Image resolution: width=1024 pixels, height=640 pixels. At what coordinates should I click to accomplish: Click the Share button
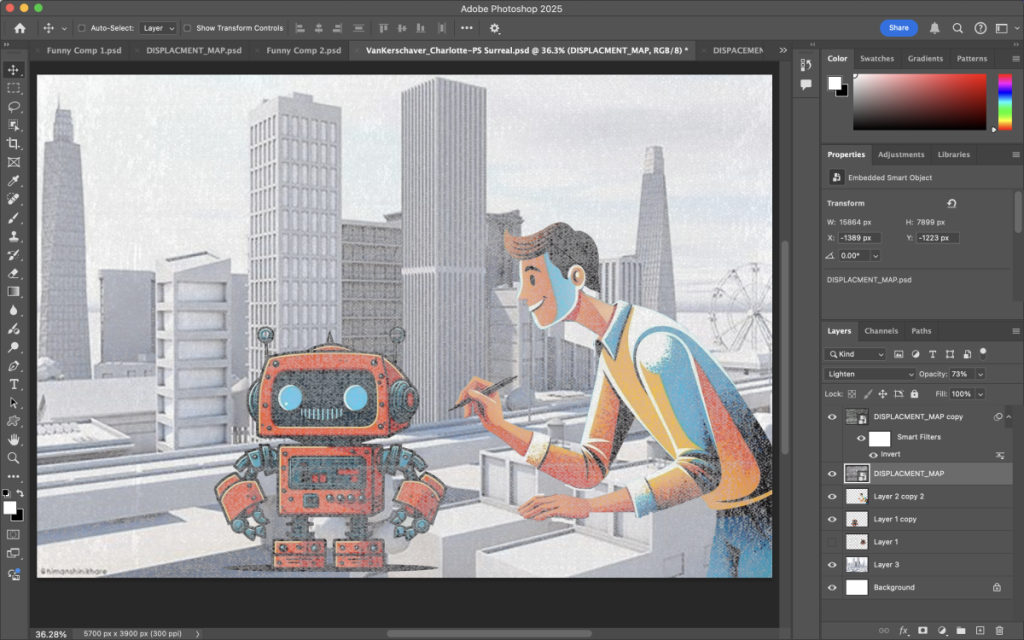click(898, 28)
